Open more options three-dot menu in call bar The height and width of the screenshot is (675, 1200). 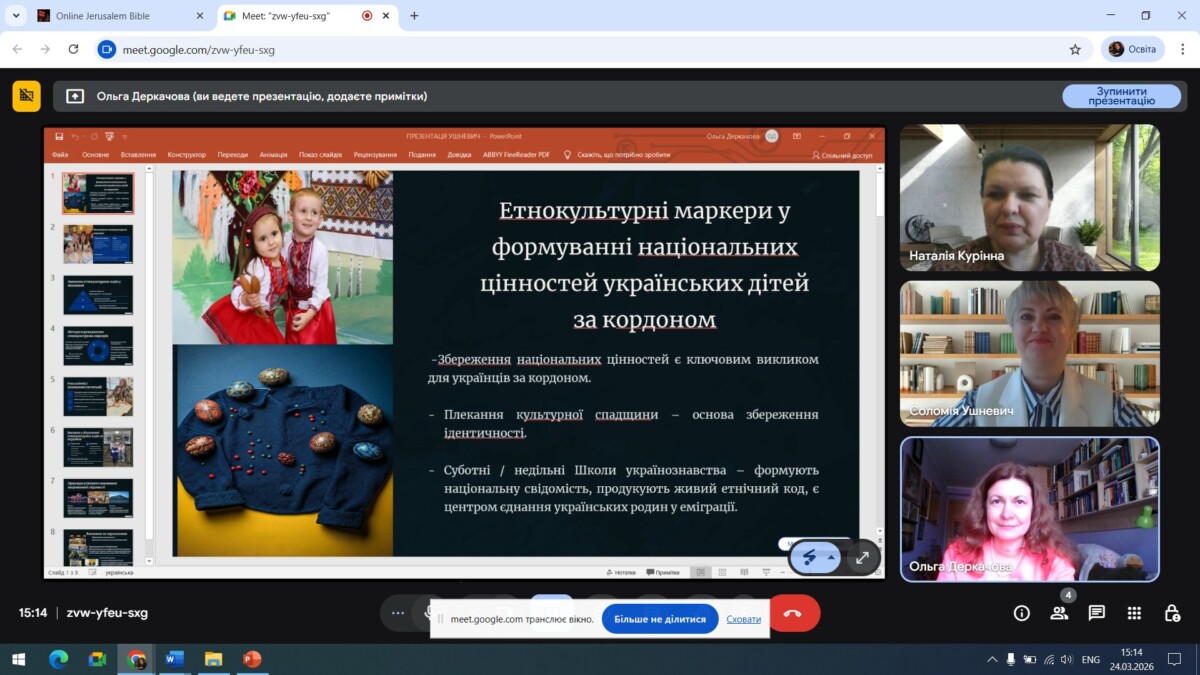398,613
